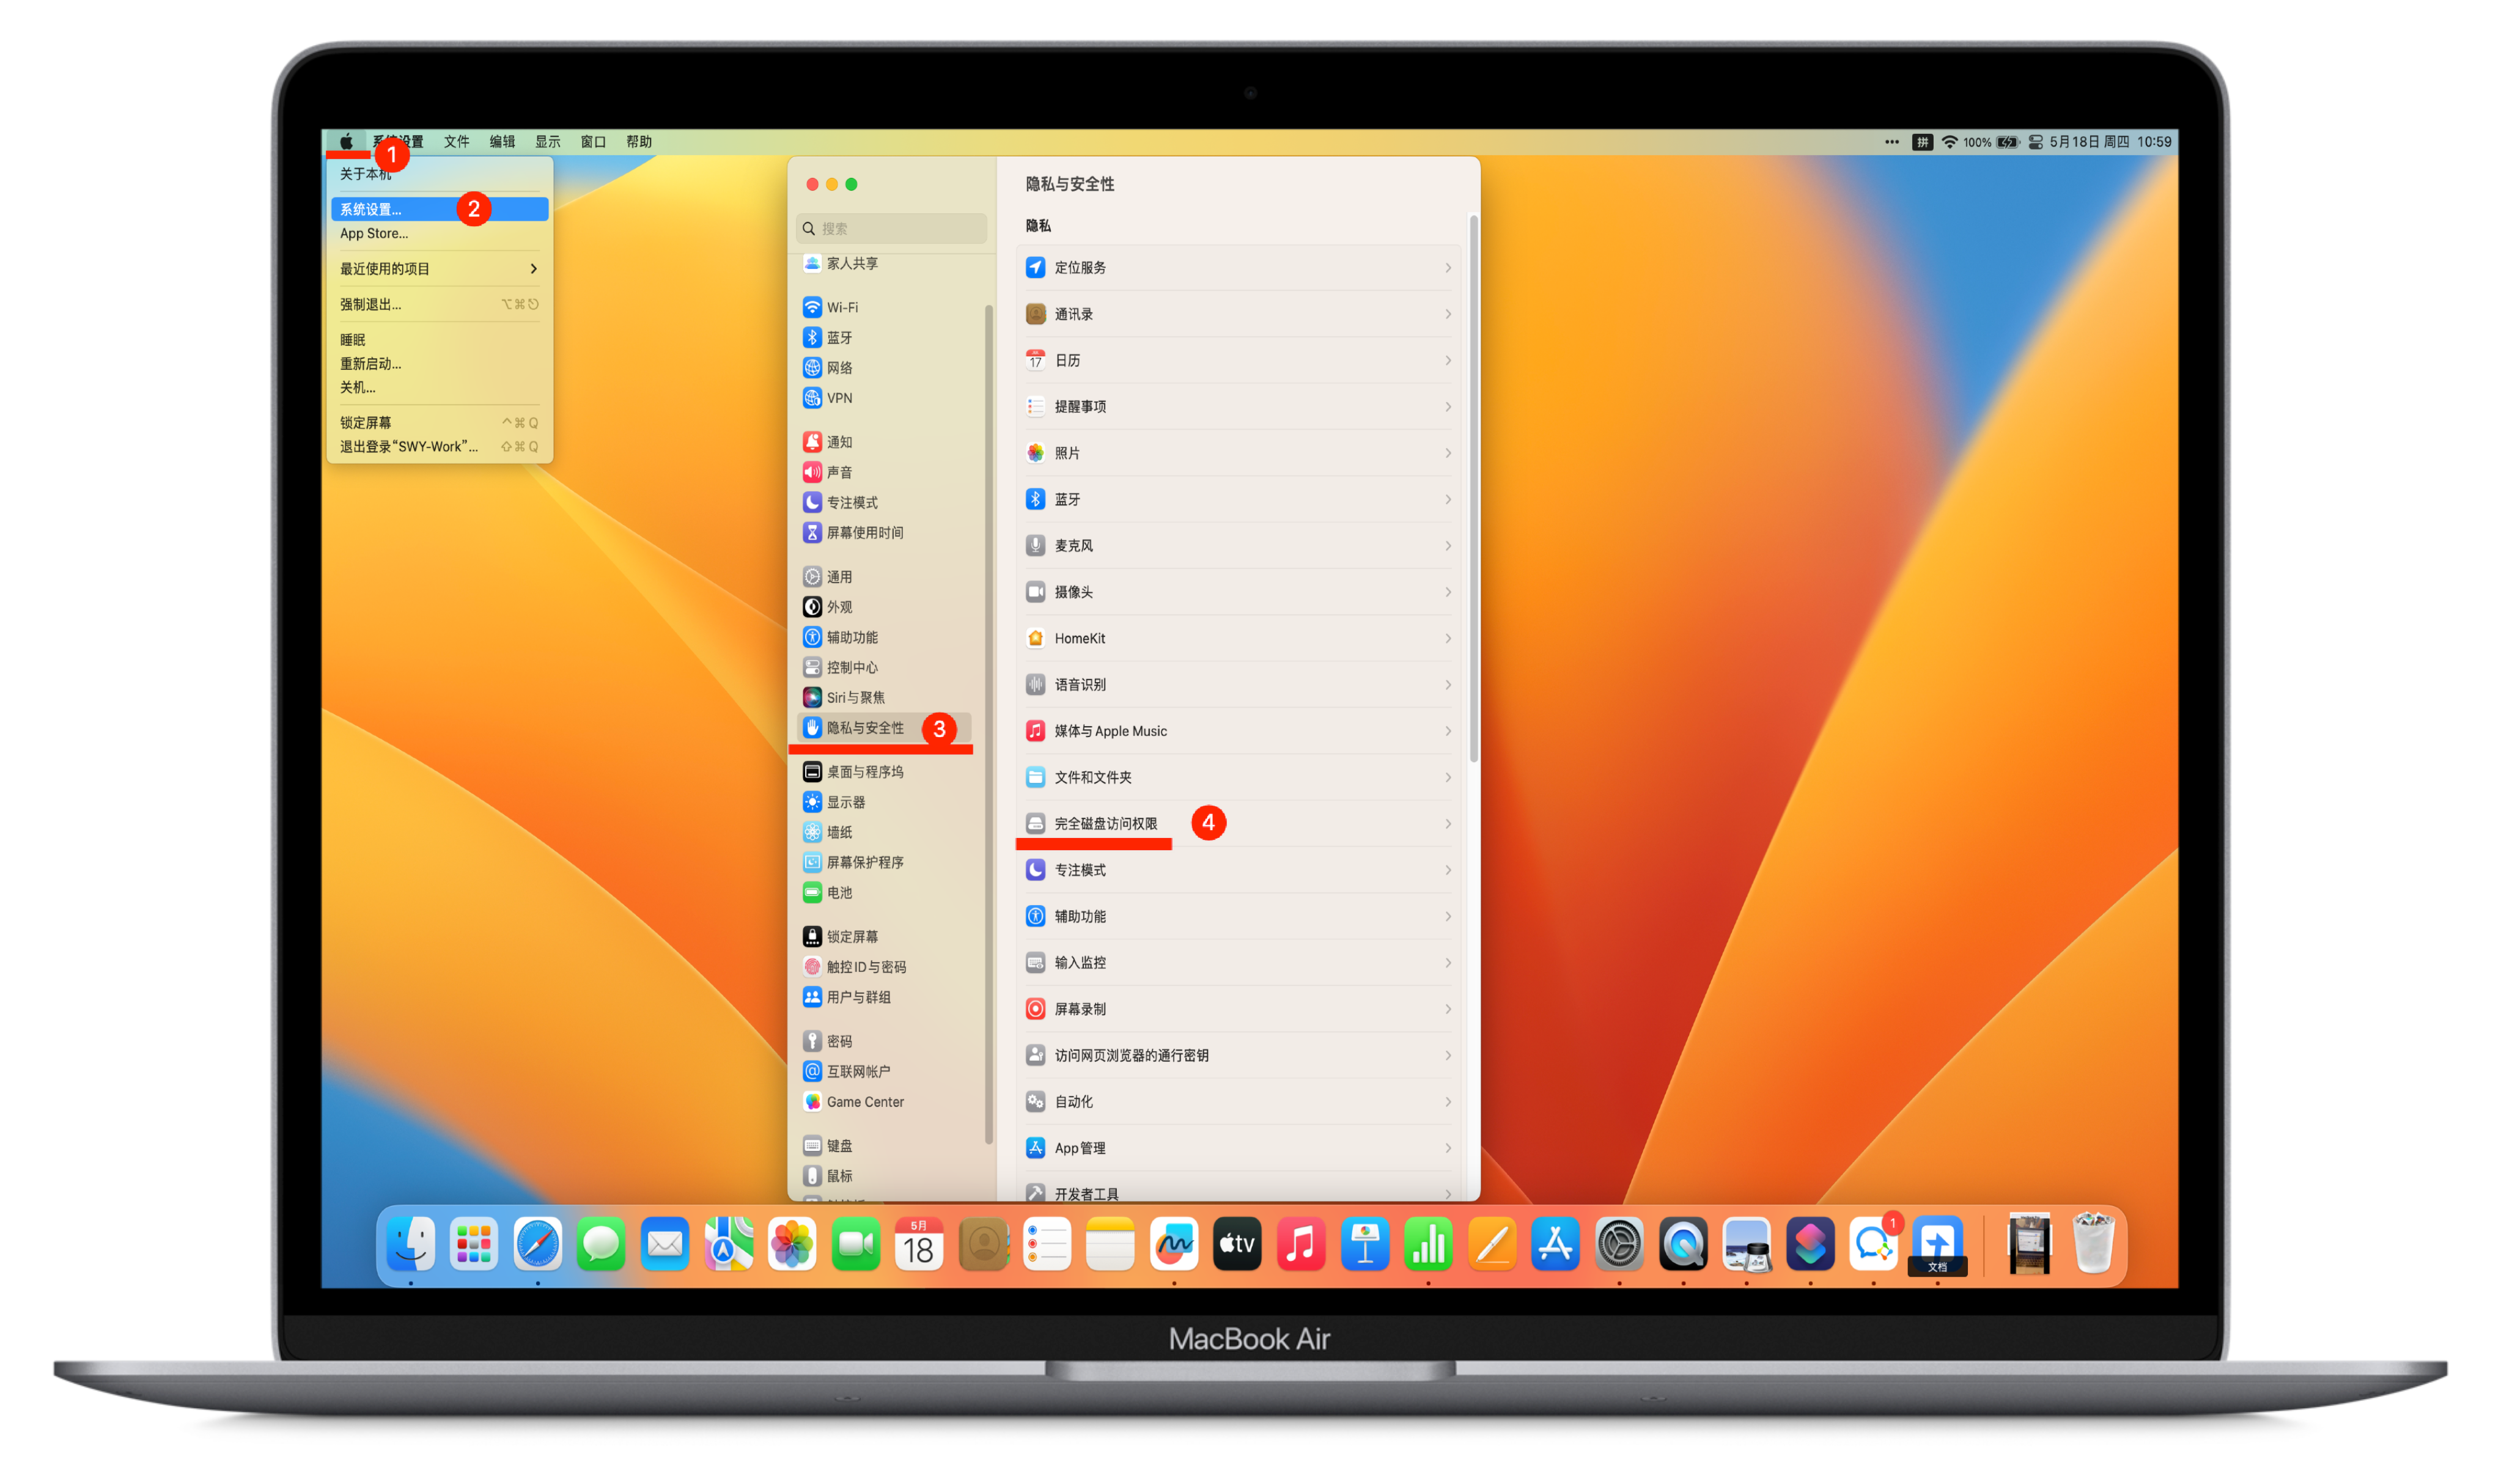Open App Store from the Dock
Image resolution: width=2504 pixels, height=1484 pixels.
pos(1555,1244)
